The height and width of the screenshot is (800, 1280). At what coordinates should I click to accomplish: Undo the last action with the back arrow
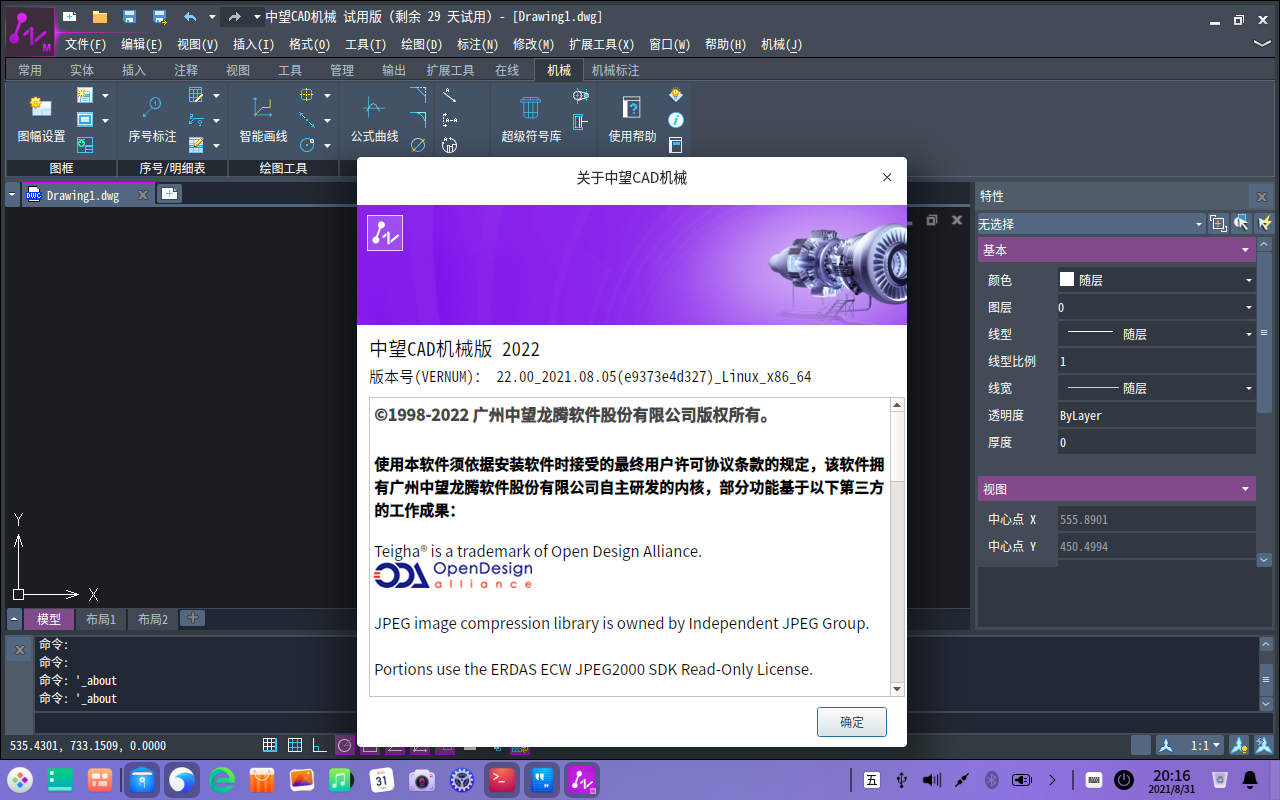(190, 16)
